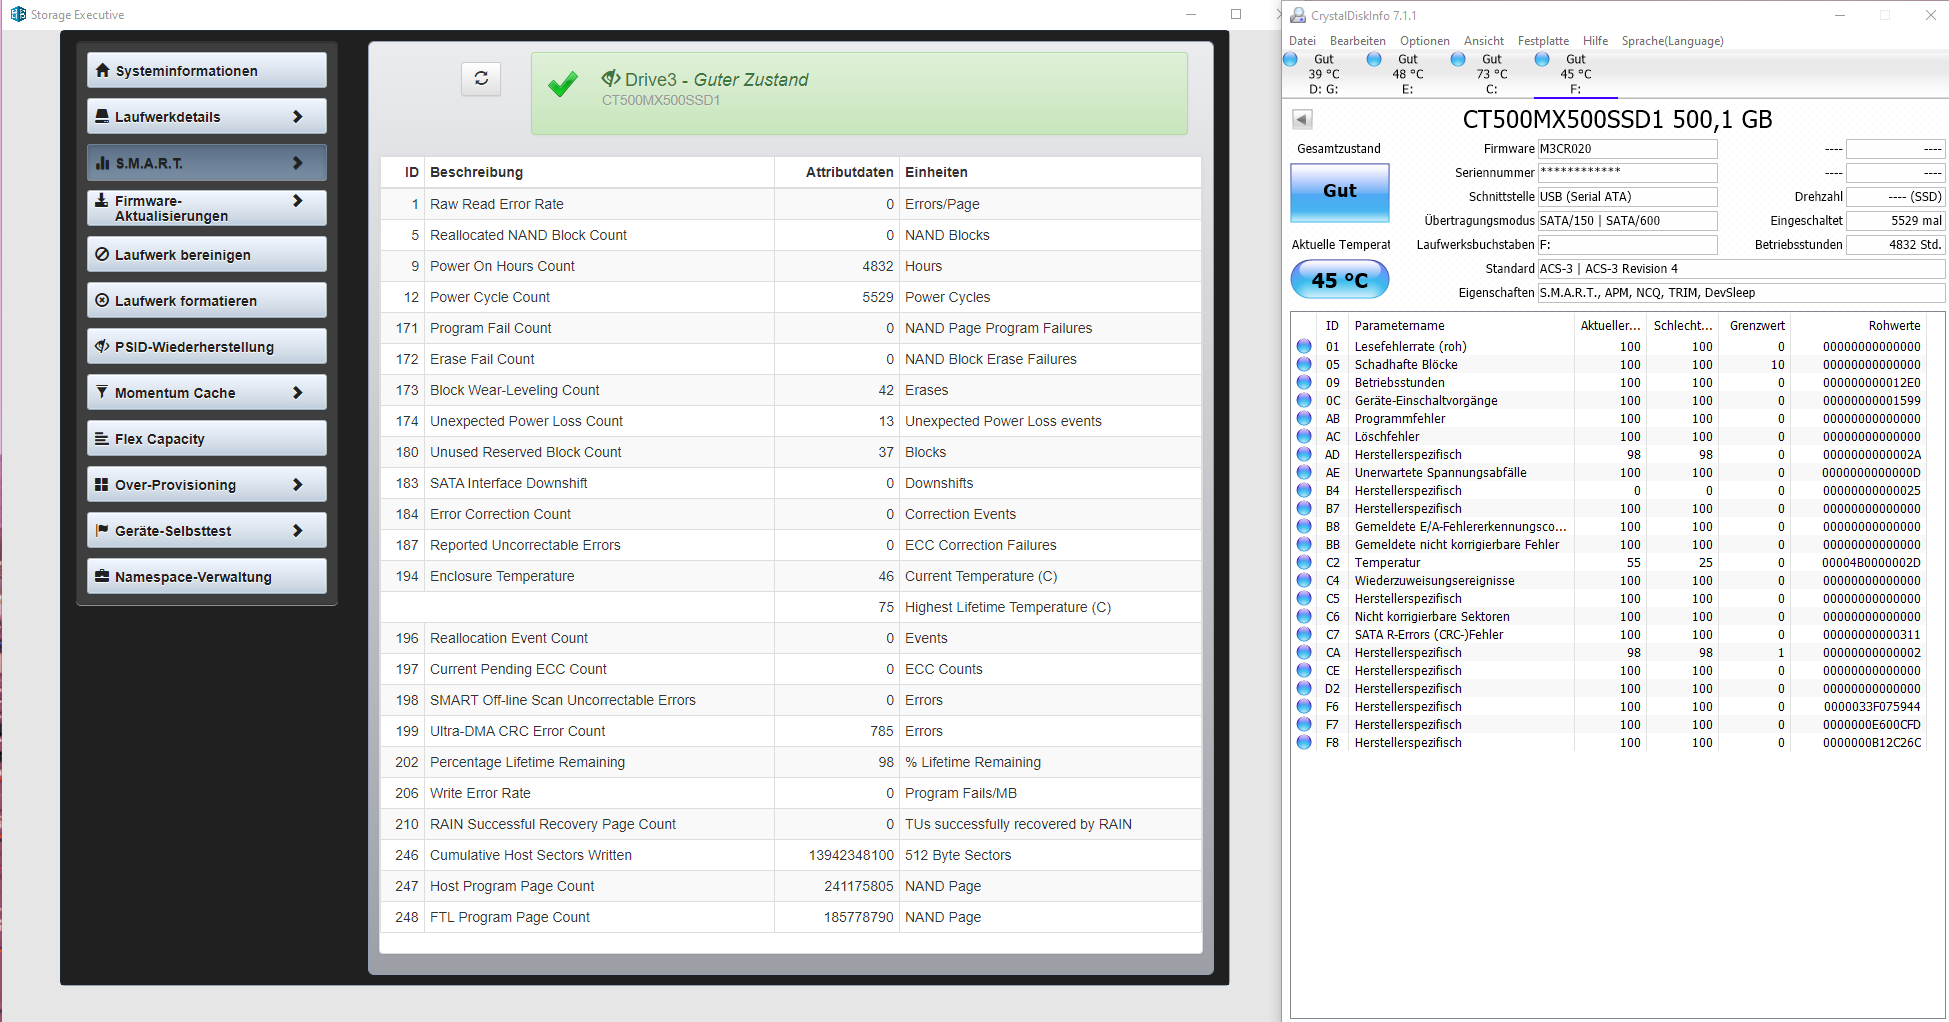This screenshot has width=1949, height=1022.
Task: Click the Eigenschaften field with S.M.A.R.T., APM
Action: 1741,292
